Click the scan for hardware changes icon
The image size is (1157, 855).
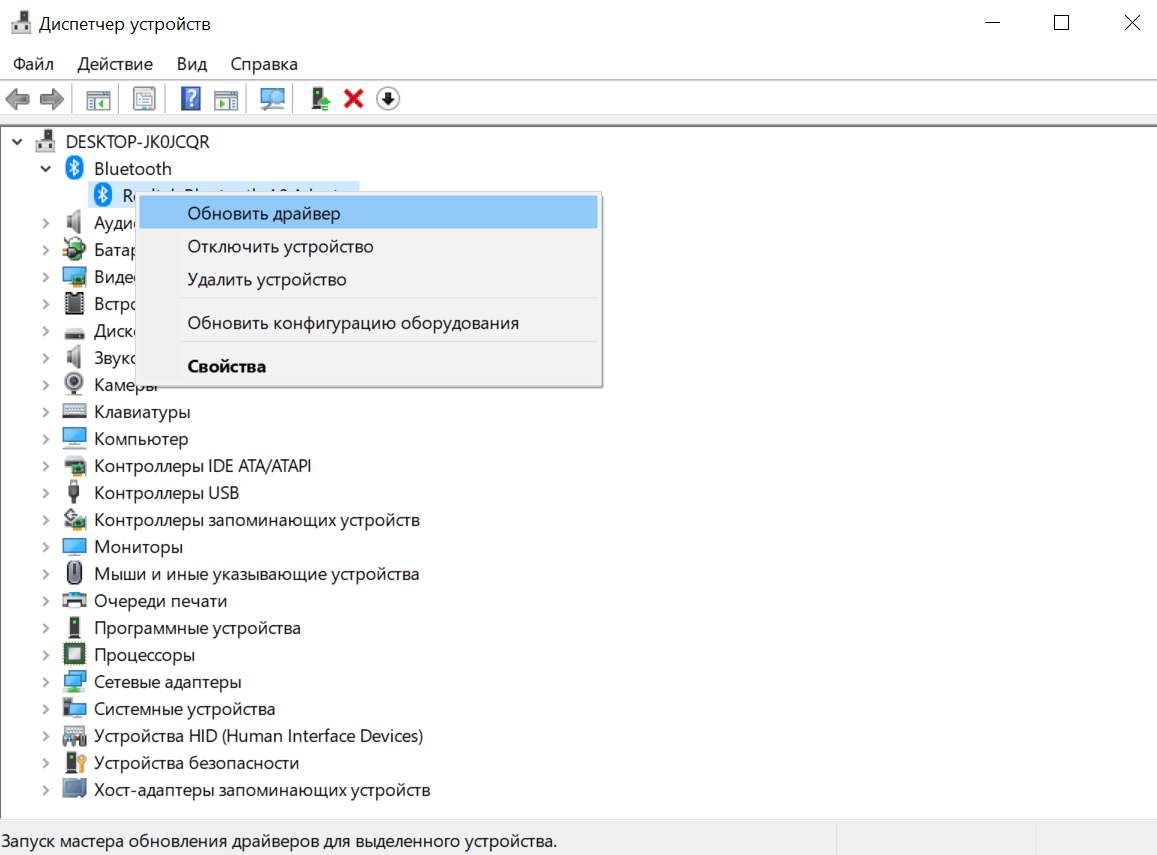point(272,99)
